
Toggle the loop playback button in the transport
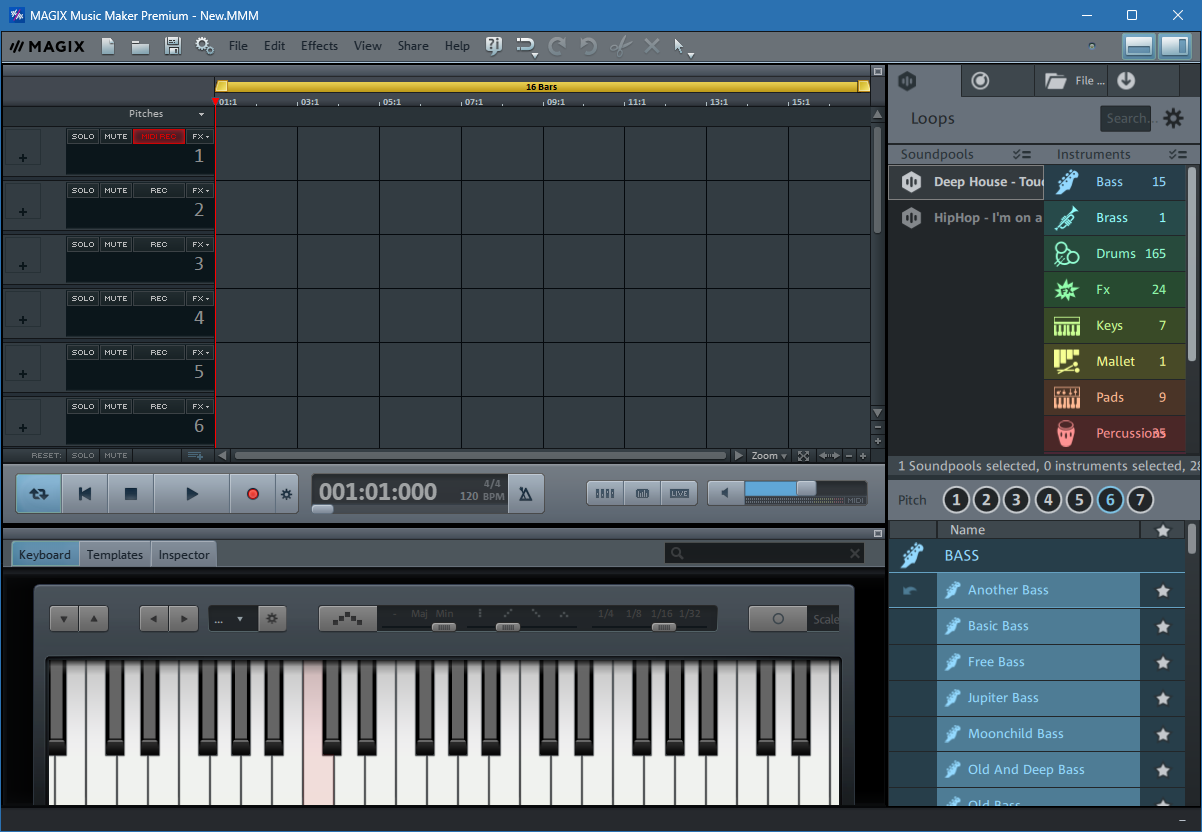tap(39, 494)
